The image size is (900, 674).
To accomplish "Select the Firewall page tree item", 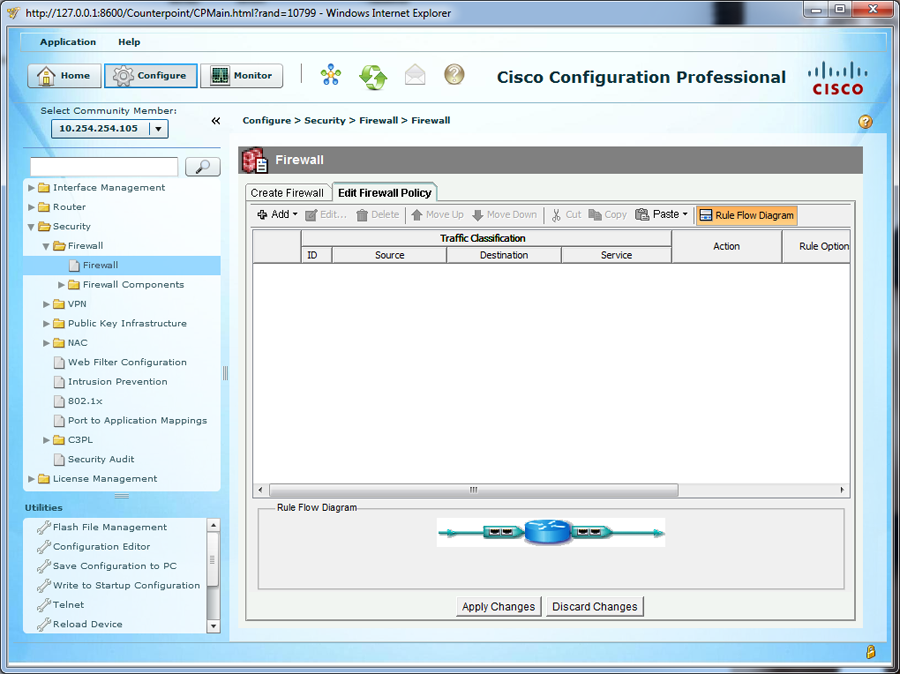I will click(x=100, y=265).
